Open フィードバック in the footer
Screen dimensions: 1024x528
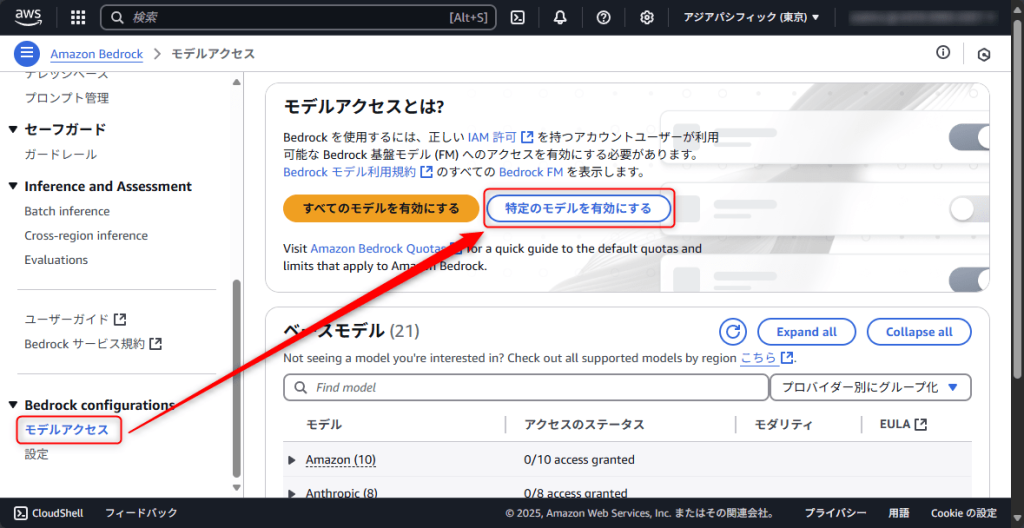pyautogui.click(x=141, y=513)
